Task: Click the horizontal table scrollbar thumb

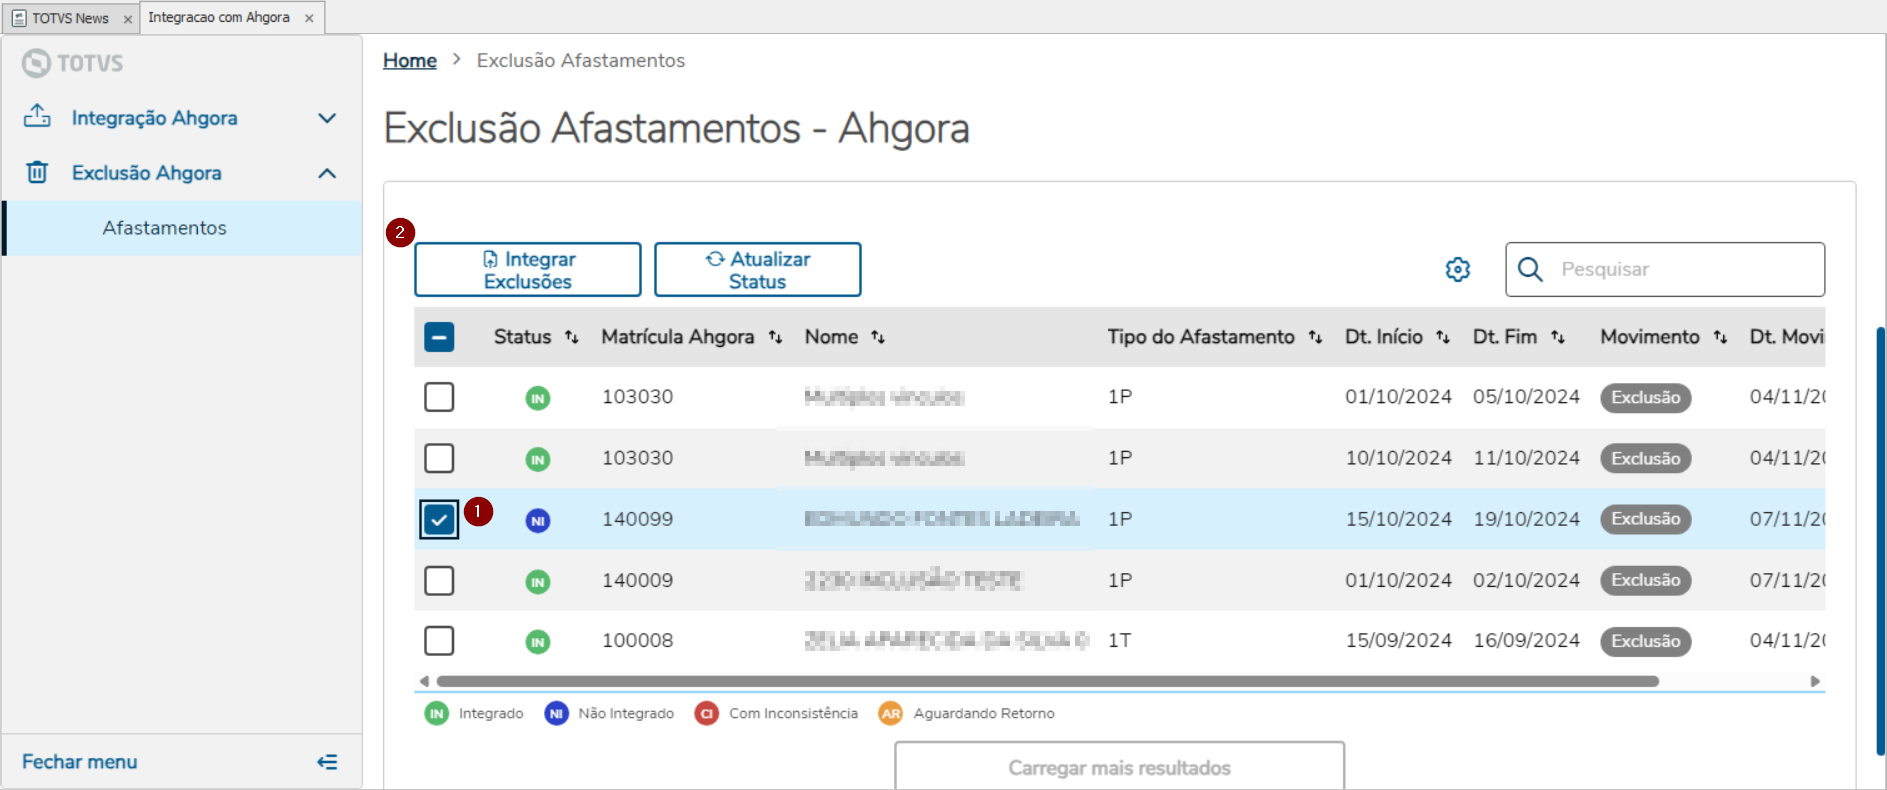Action: (x=1048, y=681)
